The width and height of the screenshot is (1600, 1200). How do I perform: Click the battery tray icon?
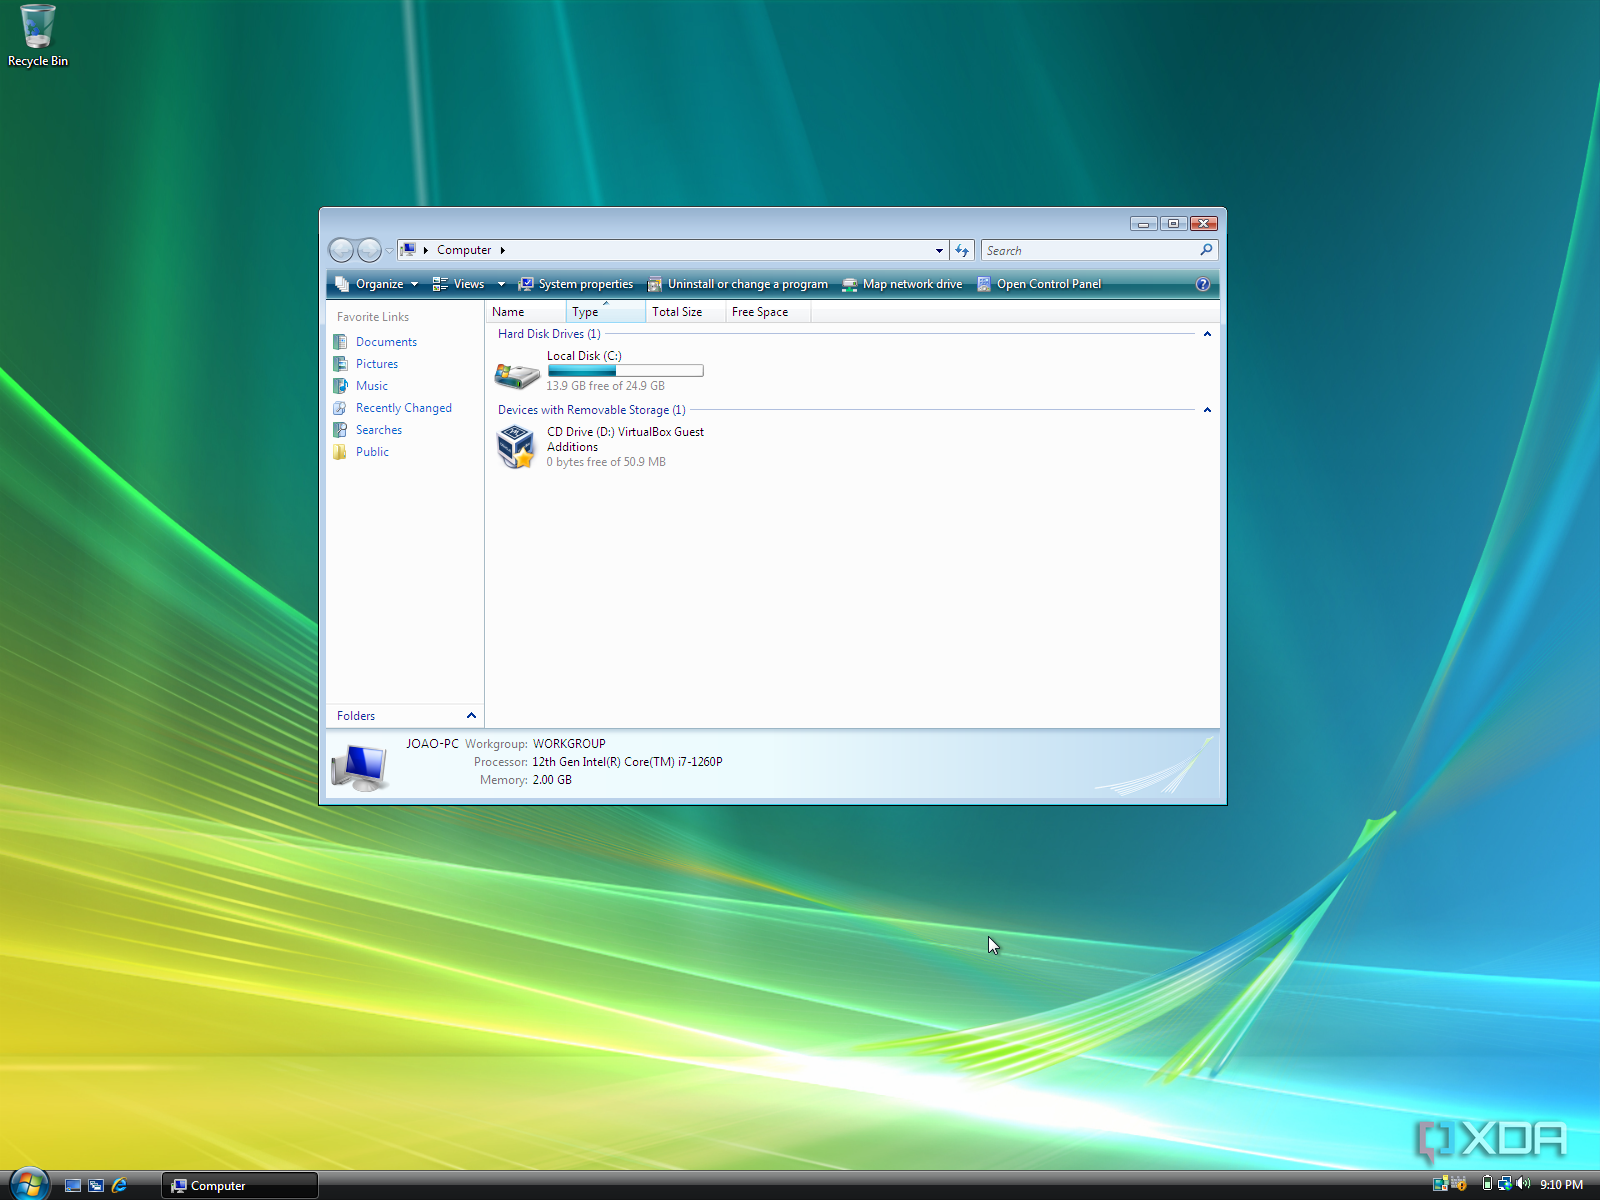click(1487, 1184)
